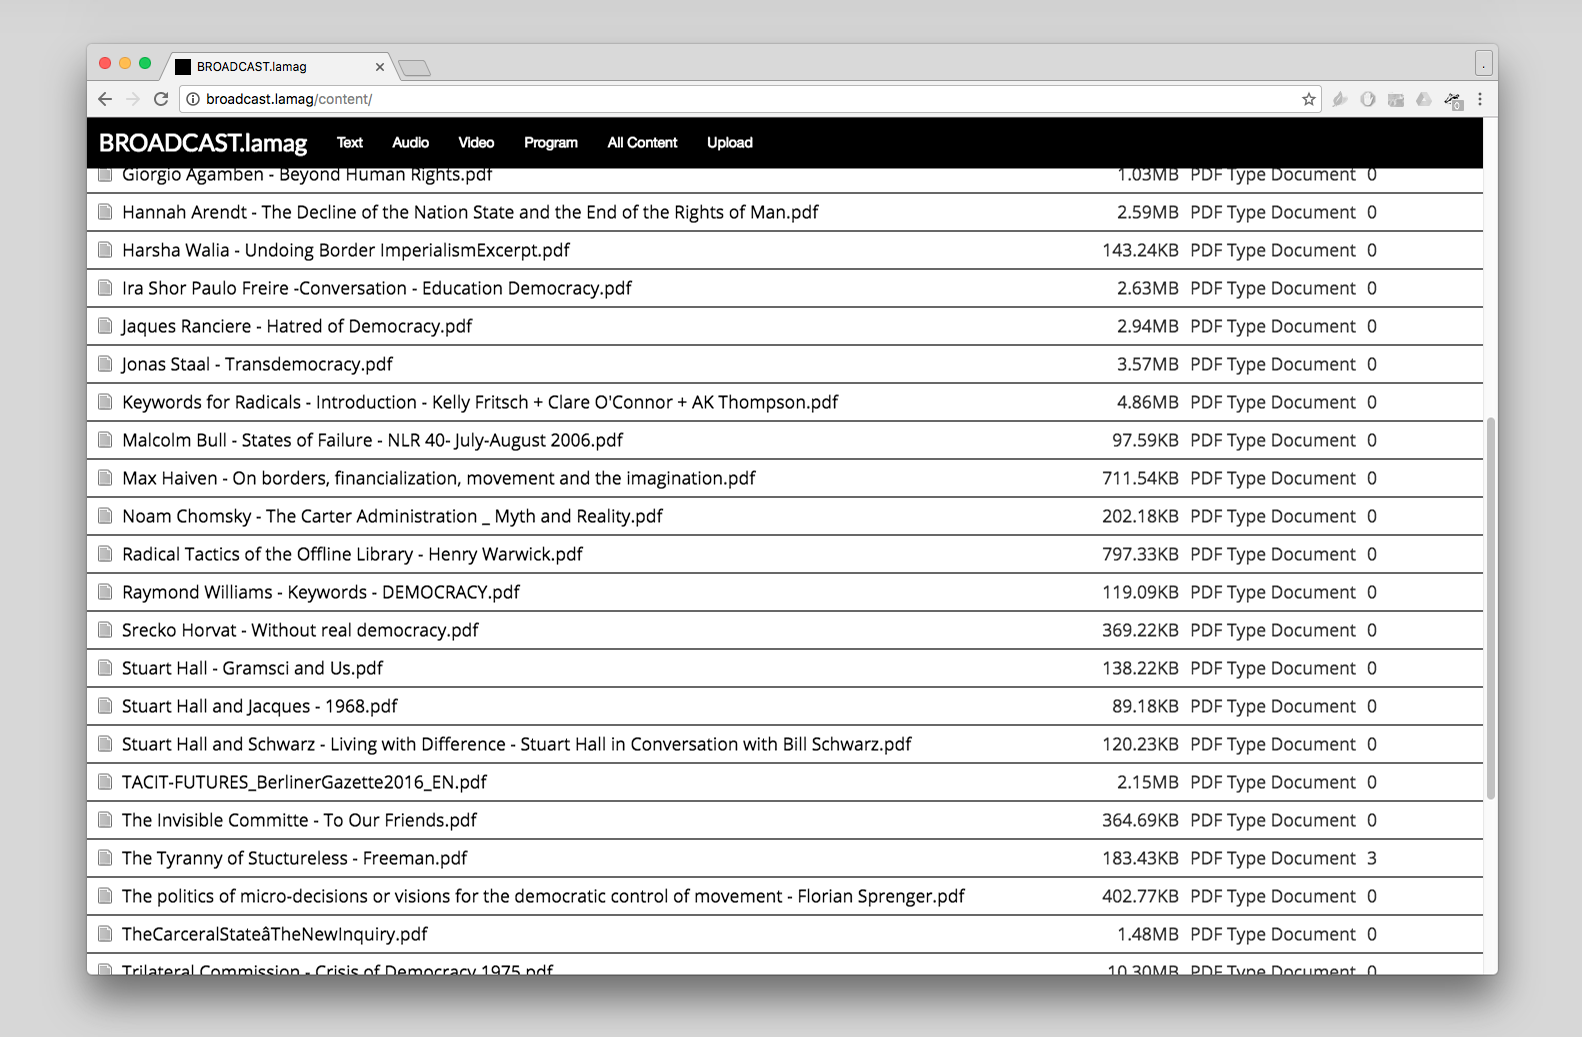Image resolution: width=1582 pixels, height=1037 pixels.
Task: Close the BROADCAST.lamag browser tab
Action: (x=380, y=67)
